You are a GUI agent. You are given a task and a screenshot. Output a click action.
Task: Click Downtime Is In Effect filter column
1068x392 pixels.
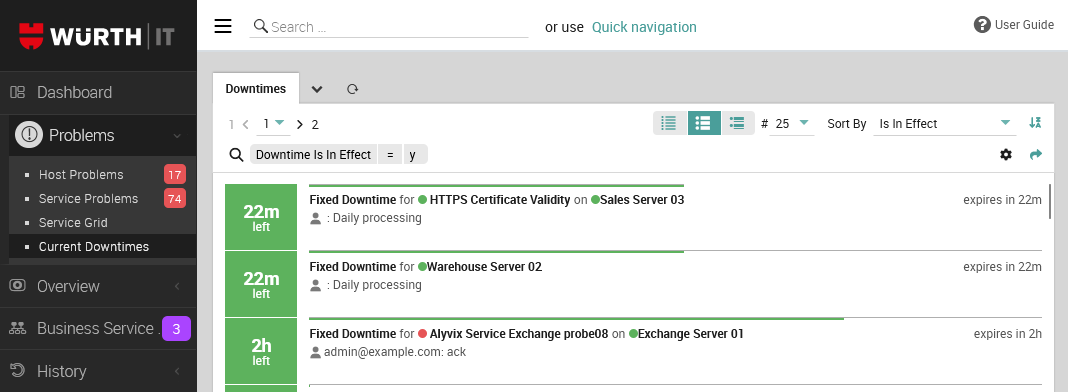[x=313, y=154]
